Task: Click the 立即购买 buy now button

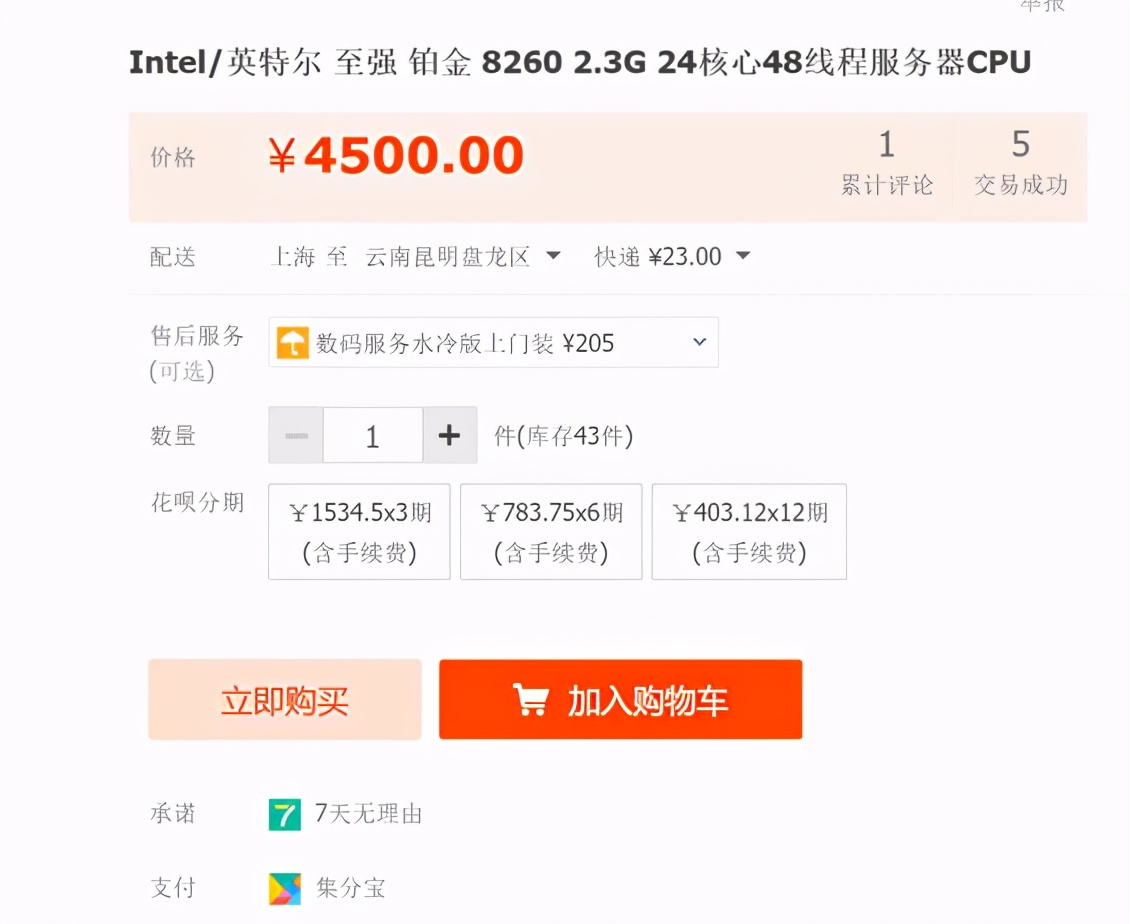Action: [284, 698]
